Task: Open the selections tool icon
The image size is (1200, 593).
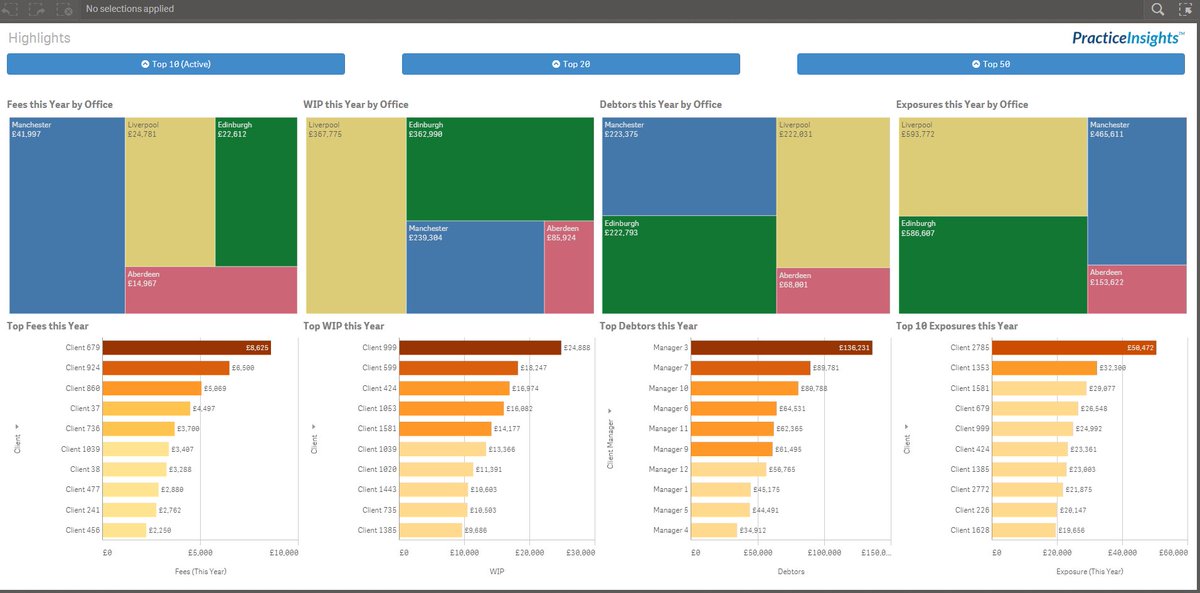Action: click(1185, 9)
